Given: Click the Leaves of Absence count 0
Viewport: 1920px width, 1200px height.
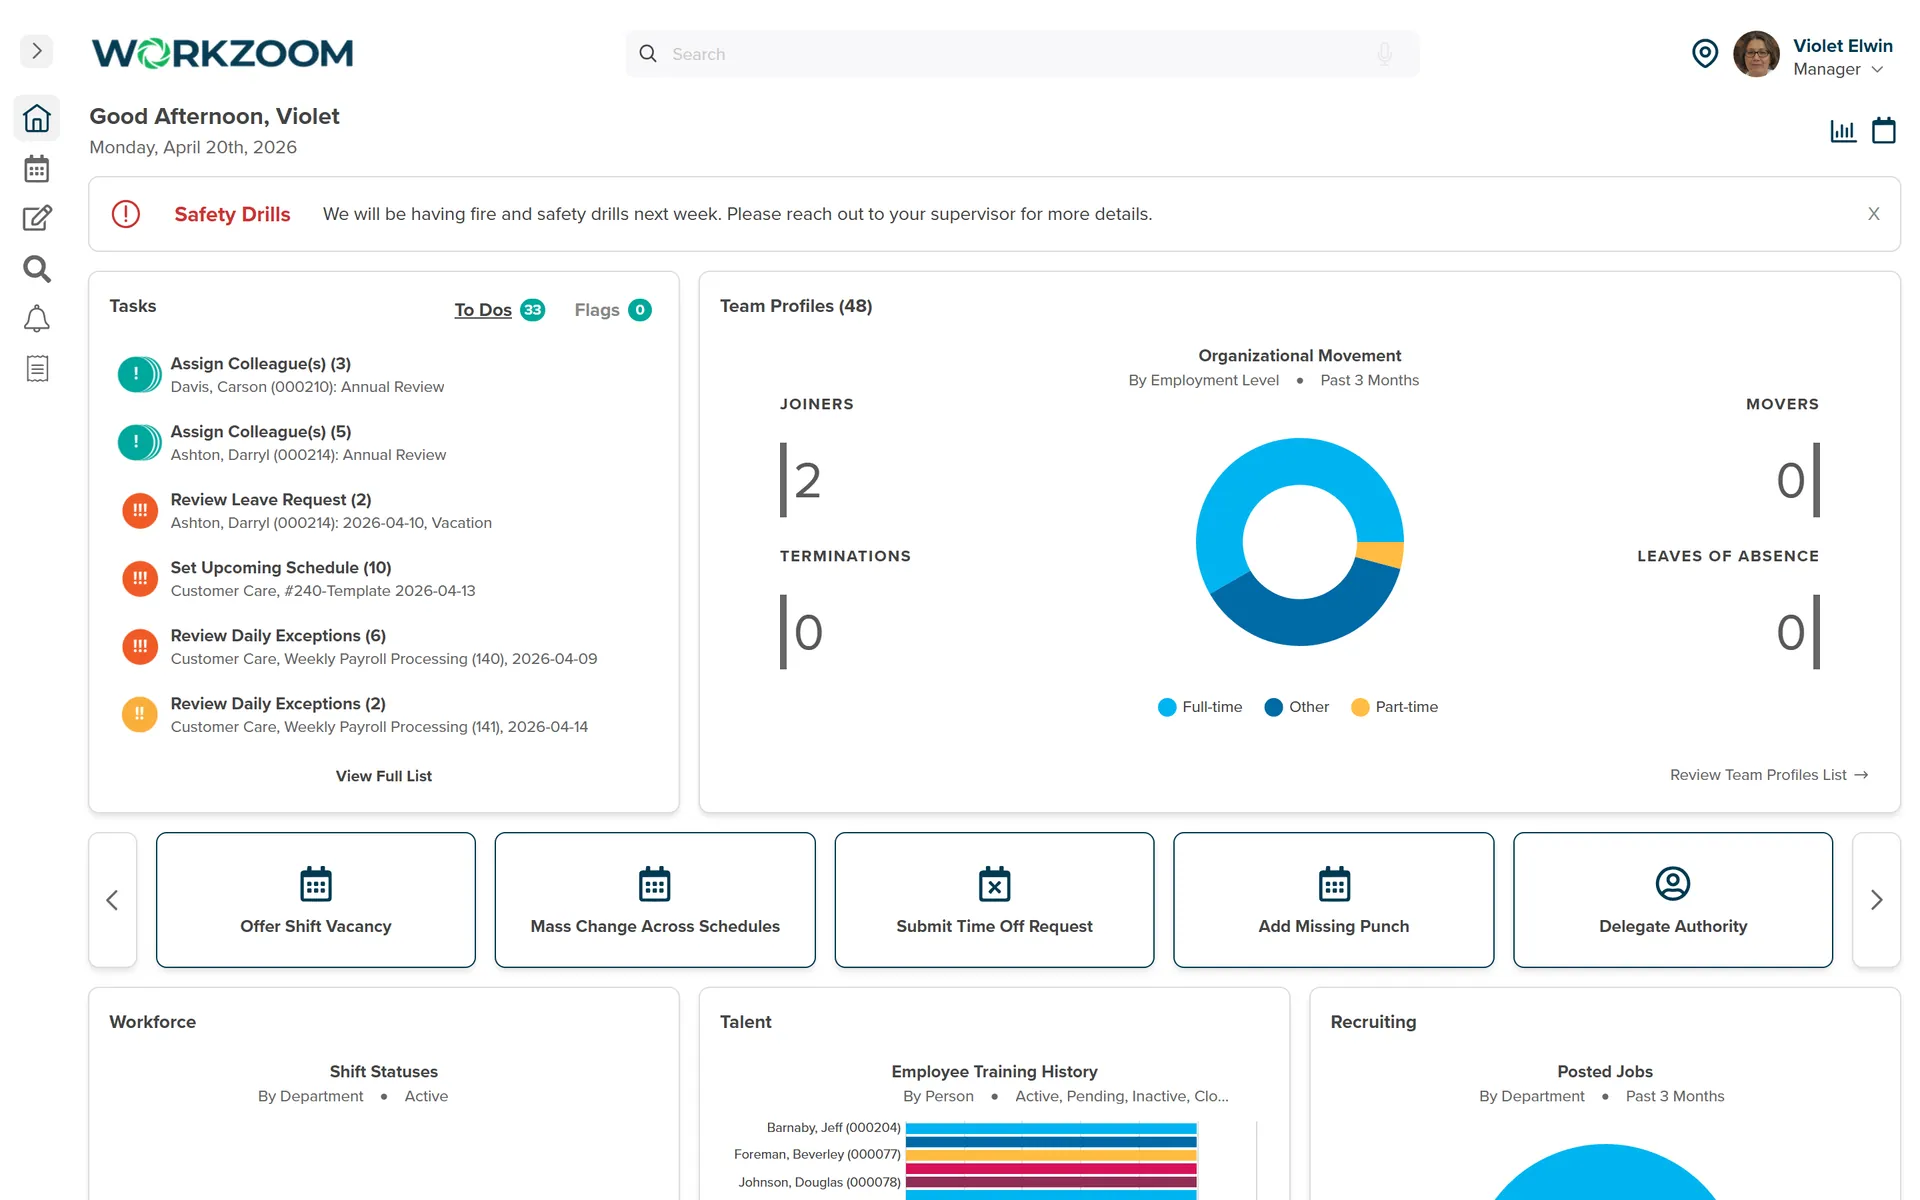Looking at the screenshot, I should pos(1791,633).
